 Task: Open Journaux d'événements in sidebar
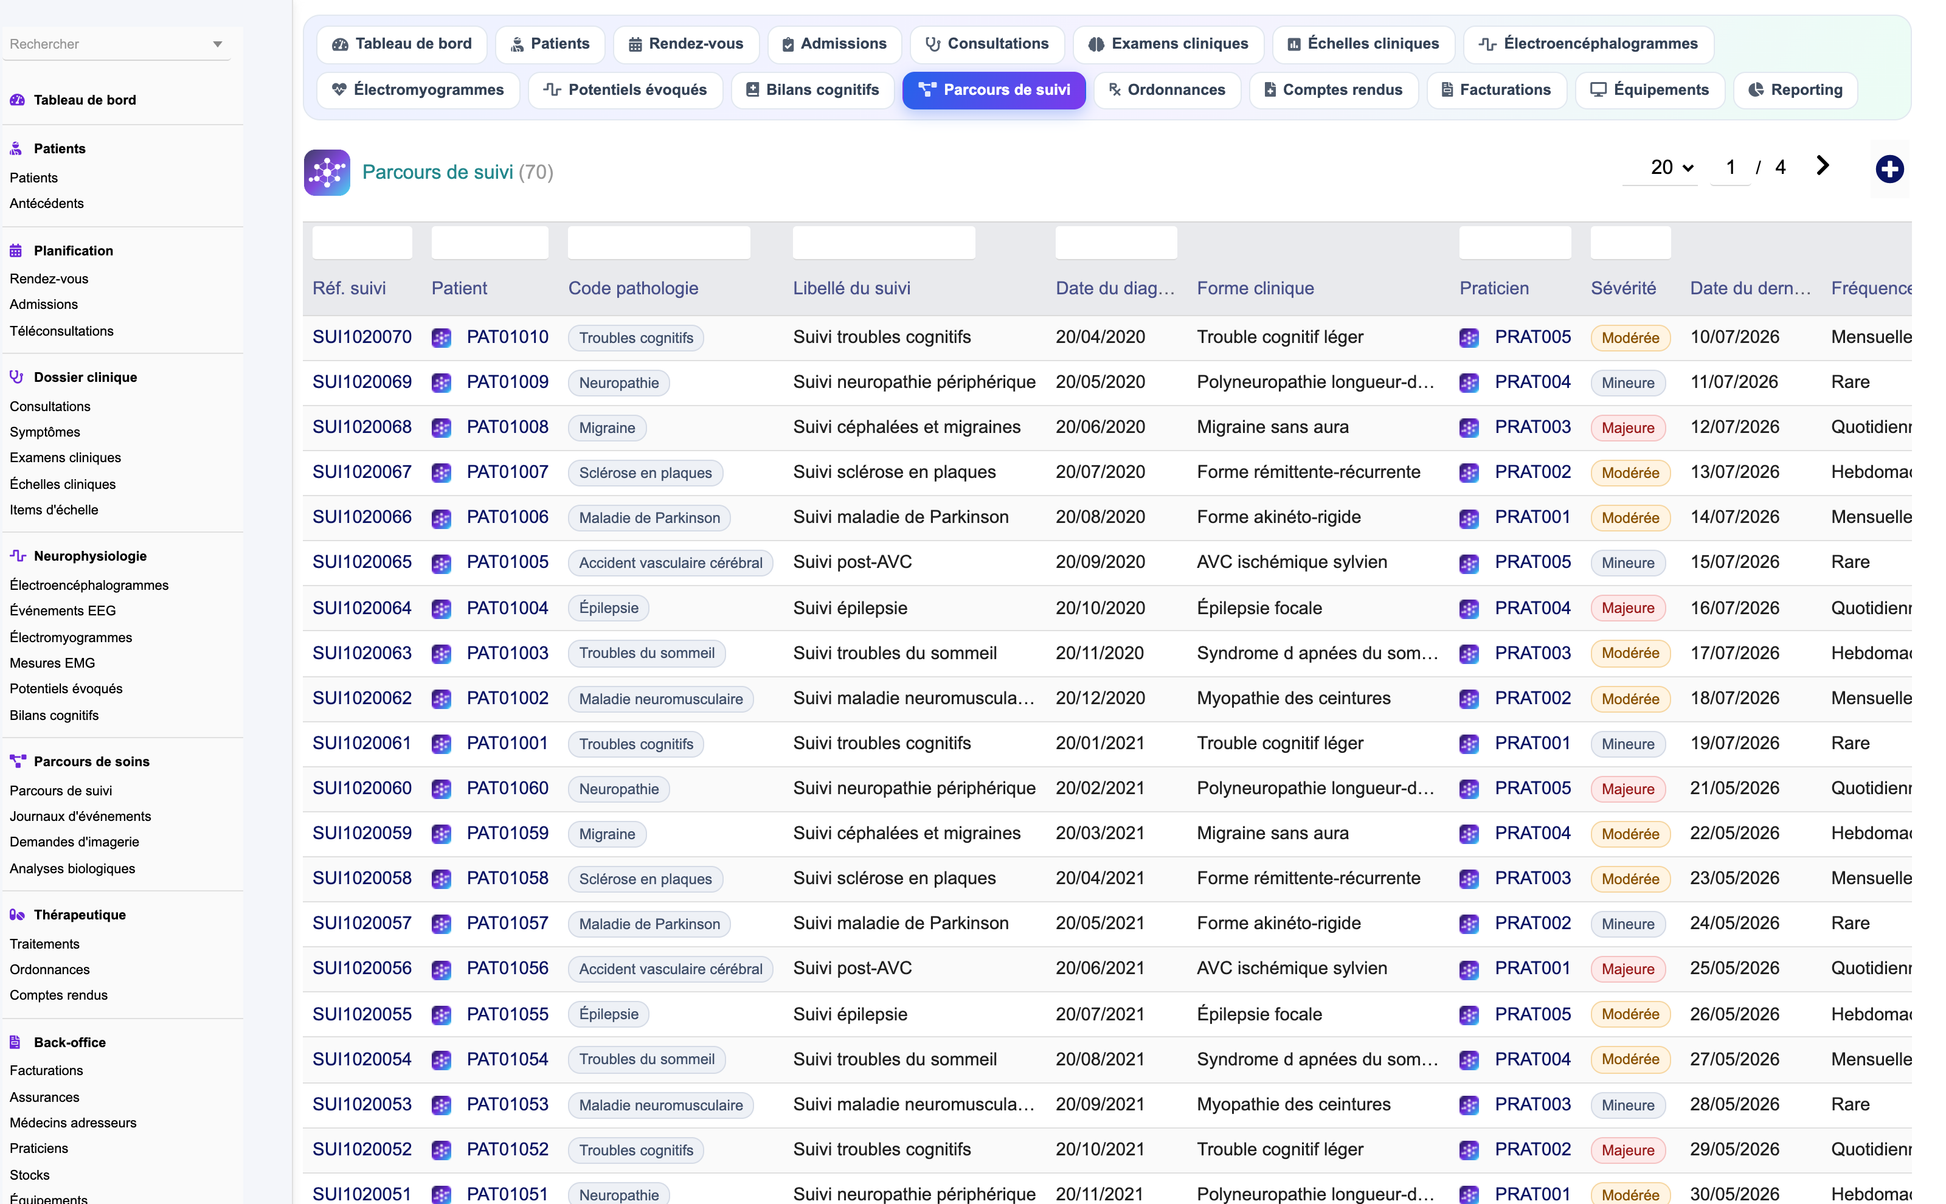[81, 817]
